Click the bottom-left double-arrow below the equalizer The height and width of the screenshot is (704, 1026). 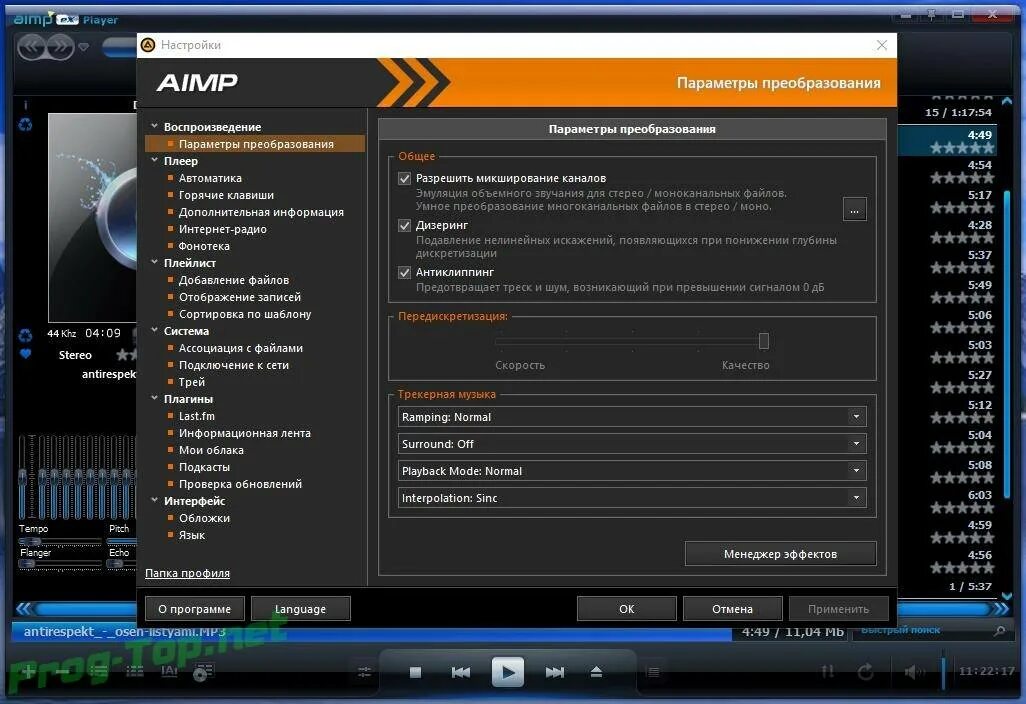(24, 608)
